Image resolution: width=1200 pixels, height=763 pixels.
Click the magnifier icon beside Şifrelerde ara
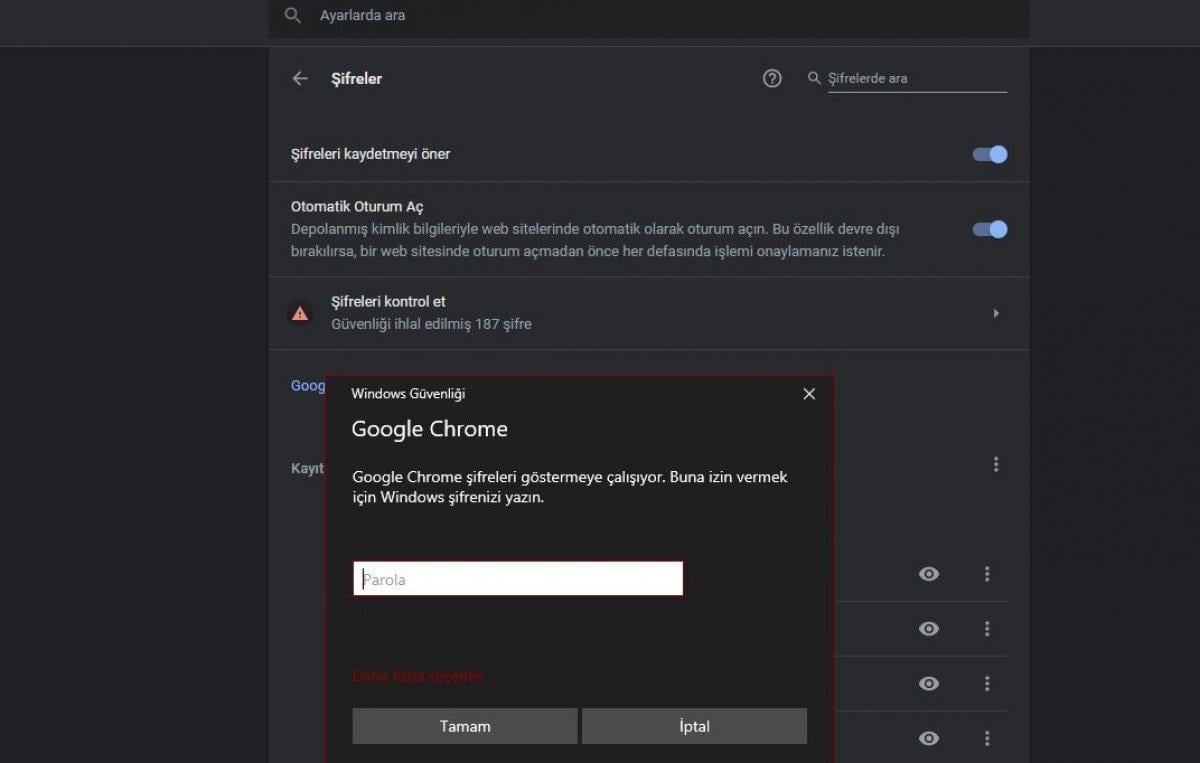coord(814,78)
